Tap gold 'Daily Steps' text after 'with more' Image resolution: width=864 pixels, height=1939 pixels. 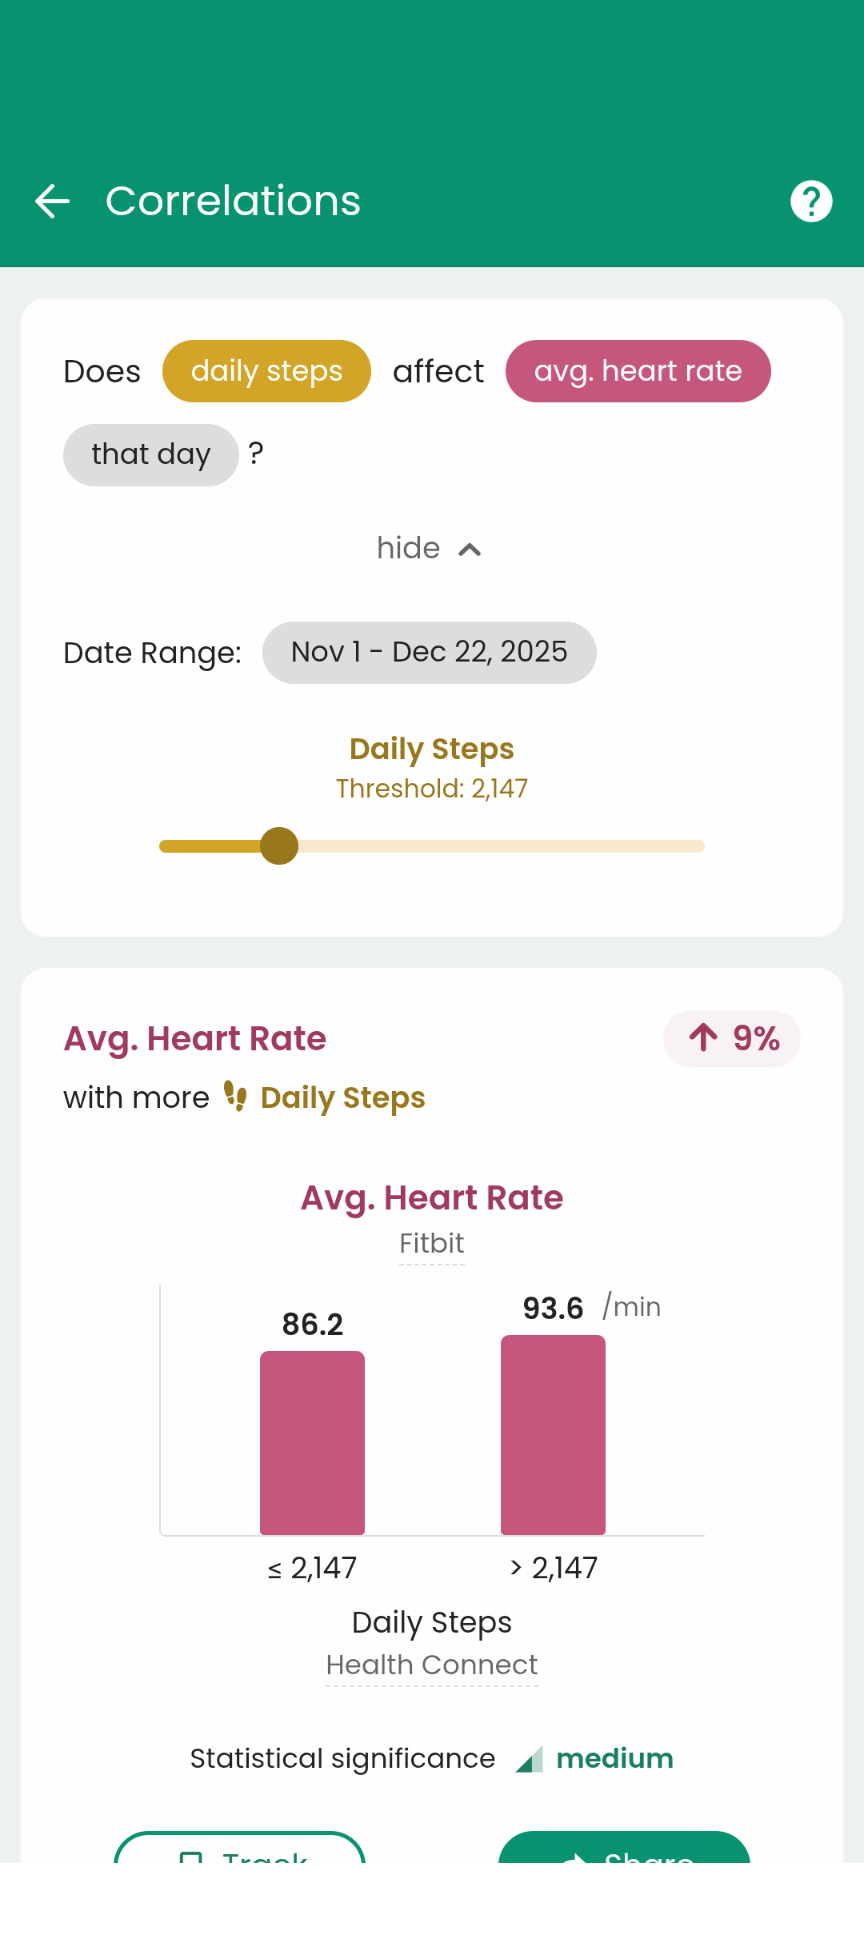coord(342,1098)
